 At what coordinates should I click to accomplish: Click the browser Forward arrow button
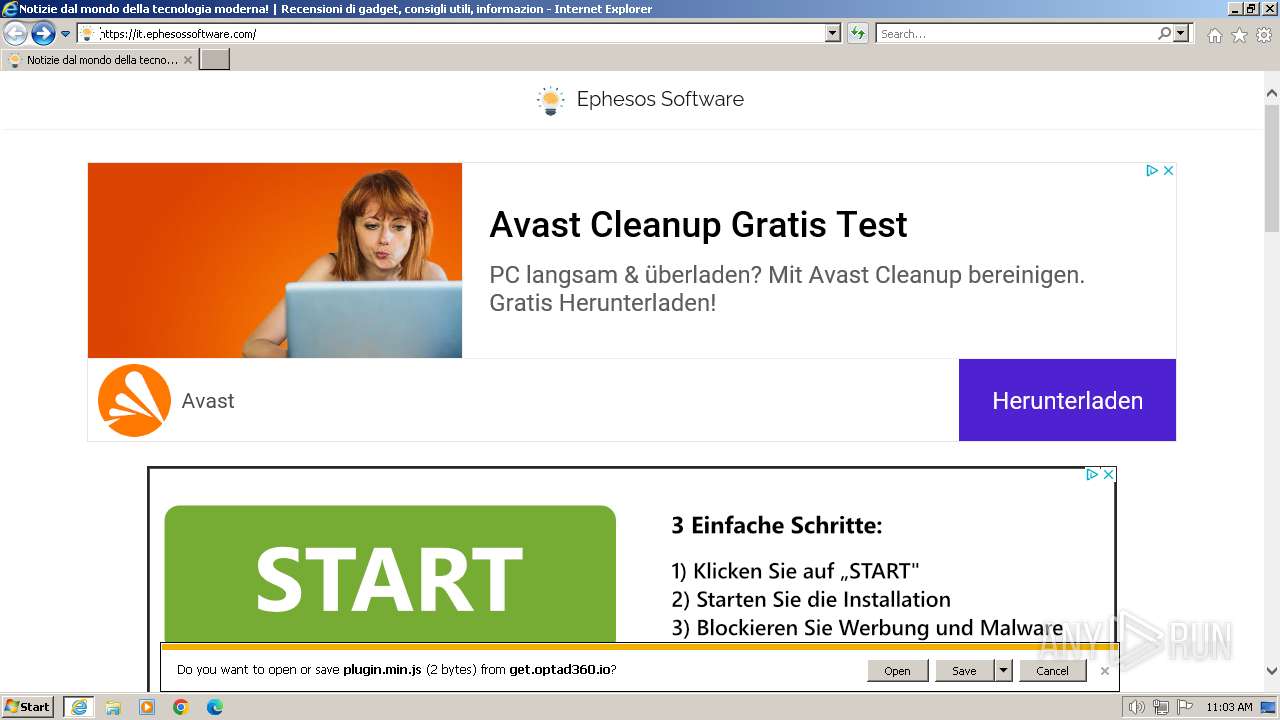42,34
